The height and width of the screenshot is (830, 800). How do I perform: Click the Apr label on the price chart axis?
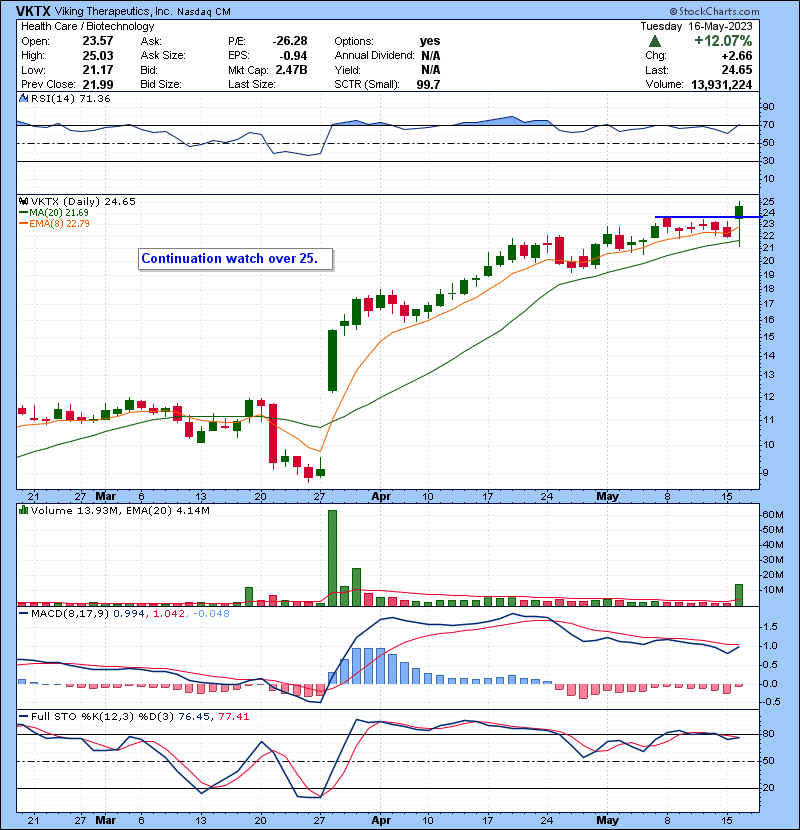(x=381, y=497)
